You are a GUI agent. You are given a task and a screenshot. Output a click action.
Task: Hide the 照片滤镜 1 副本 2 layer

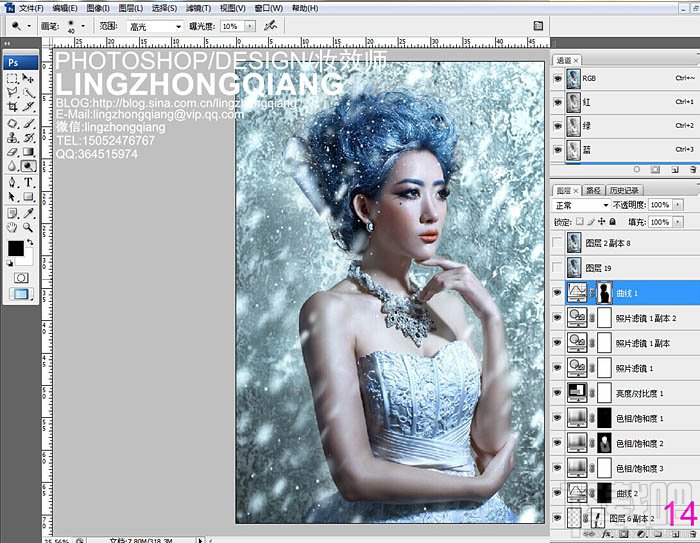point(557,317)
